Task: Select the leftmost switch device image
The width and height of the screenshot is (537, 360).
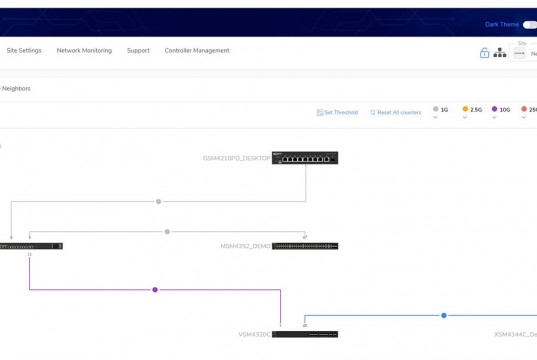Action: [x=31, y=246]
